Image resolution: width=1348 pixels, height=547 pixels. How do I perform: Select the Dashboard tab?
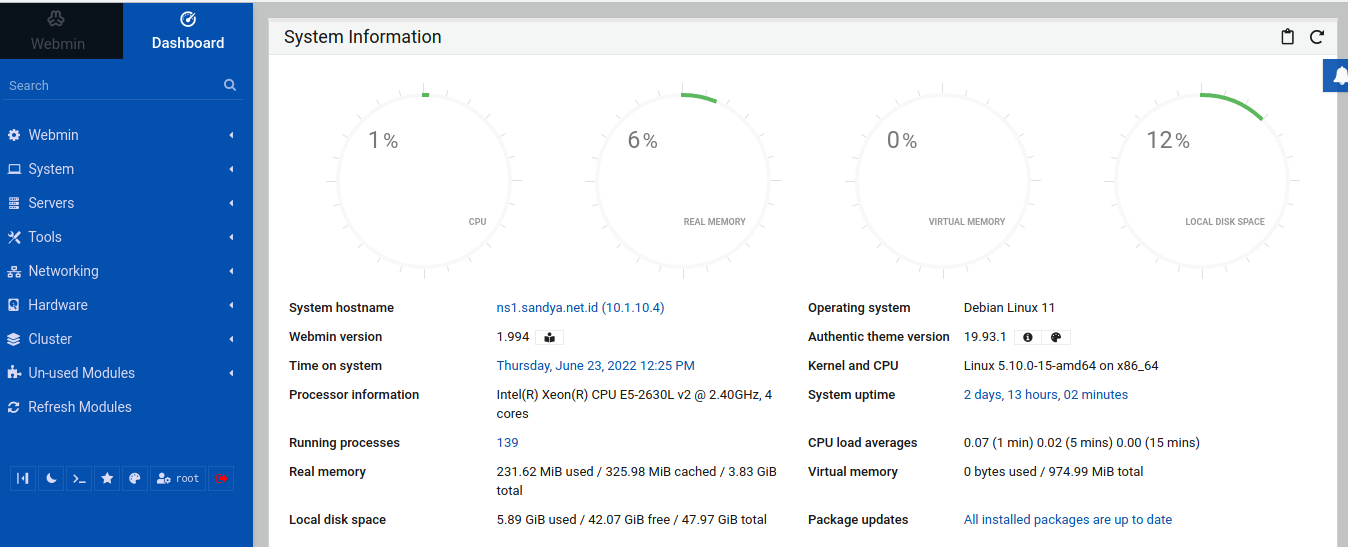coord(188,31)
